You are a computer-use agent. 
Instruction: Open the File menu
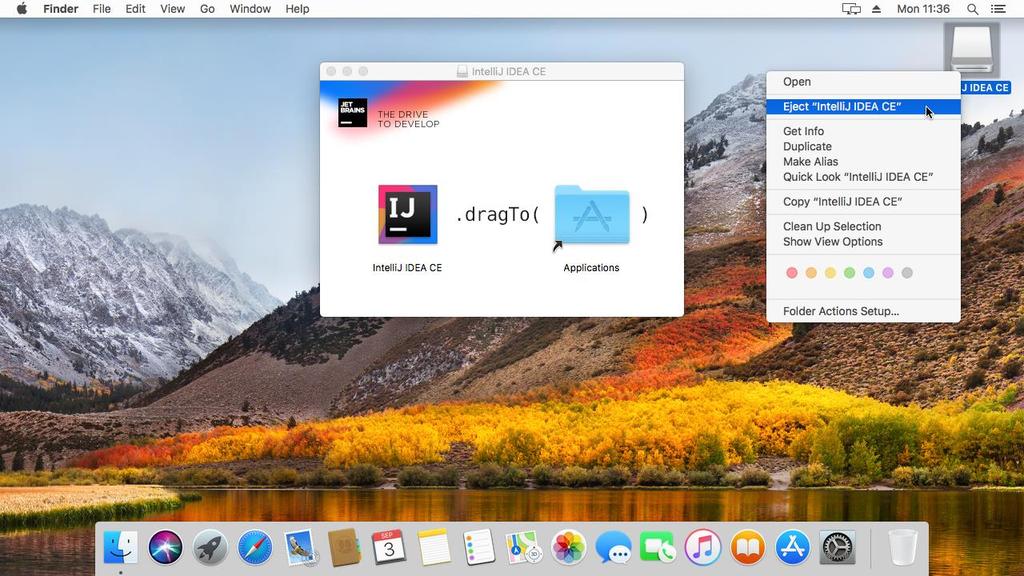102,8
